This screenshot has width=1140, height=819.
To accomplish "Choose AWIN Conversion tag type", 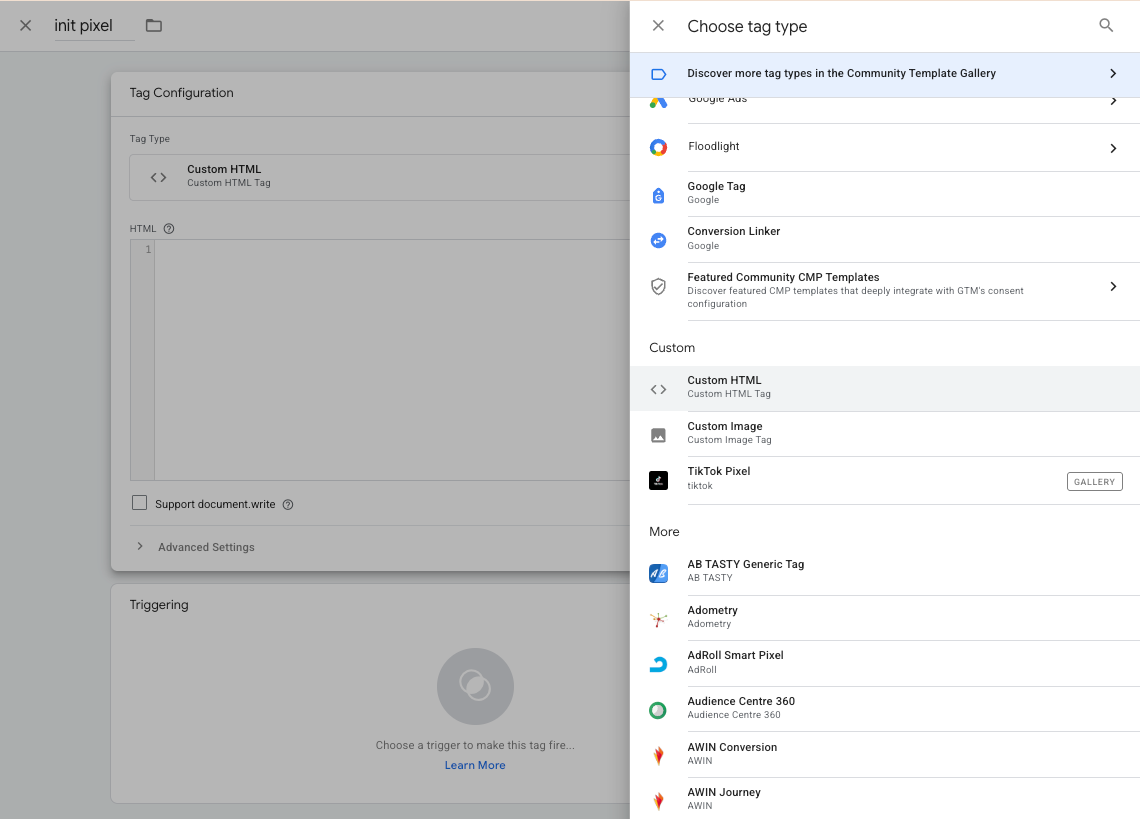I will click(x=732, y=754).
